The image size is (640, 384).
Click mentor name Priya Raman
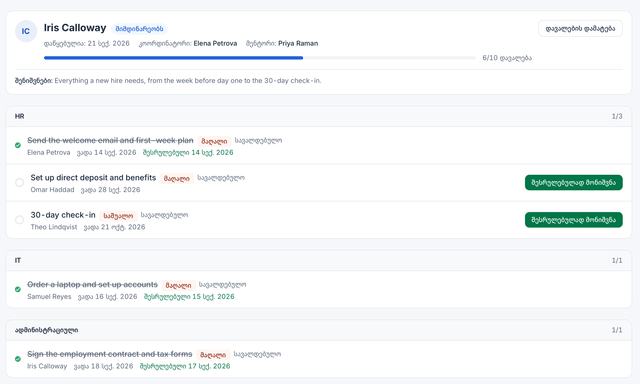[298, 43]
